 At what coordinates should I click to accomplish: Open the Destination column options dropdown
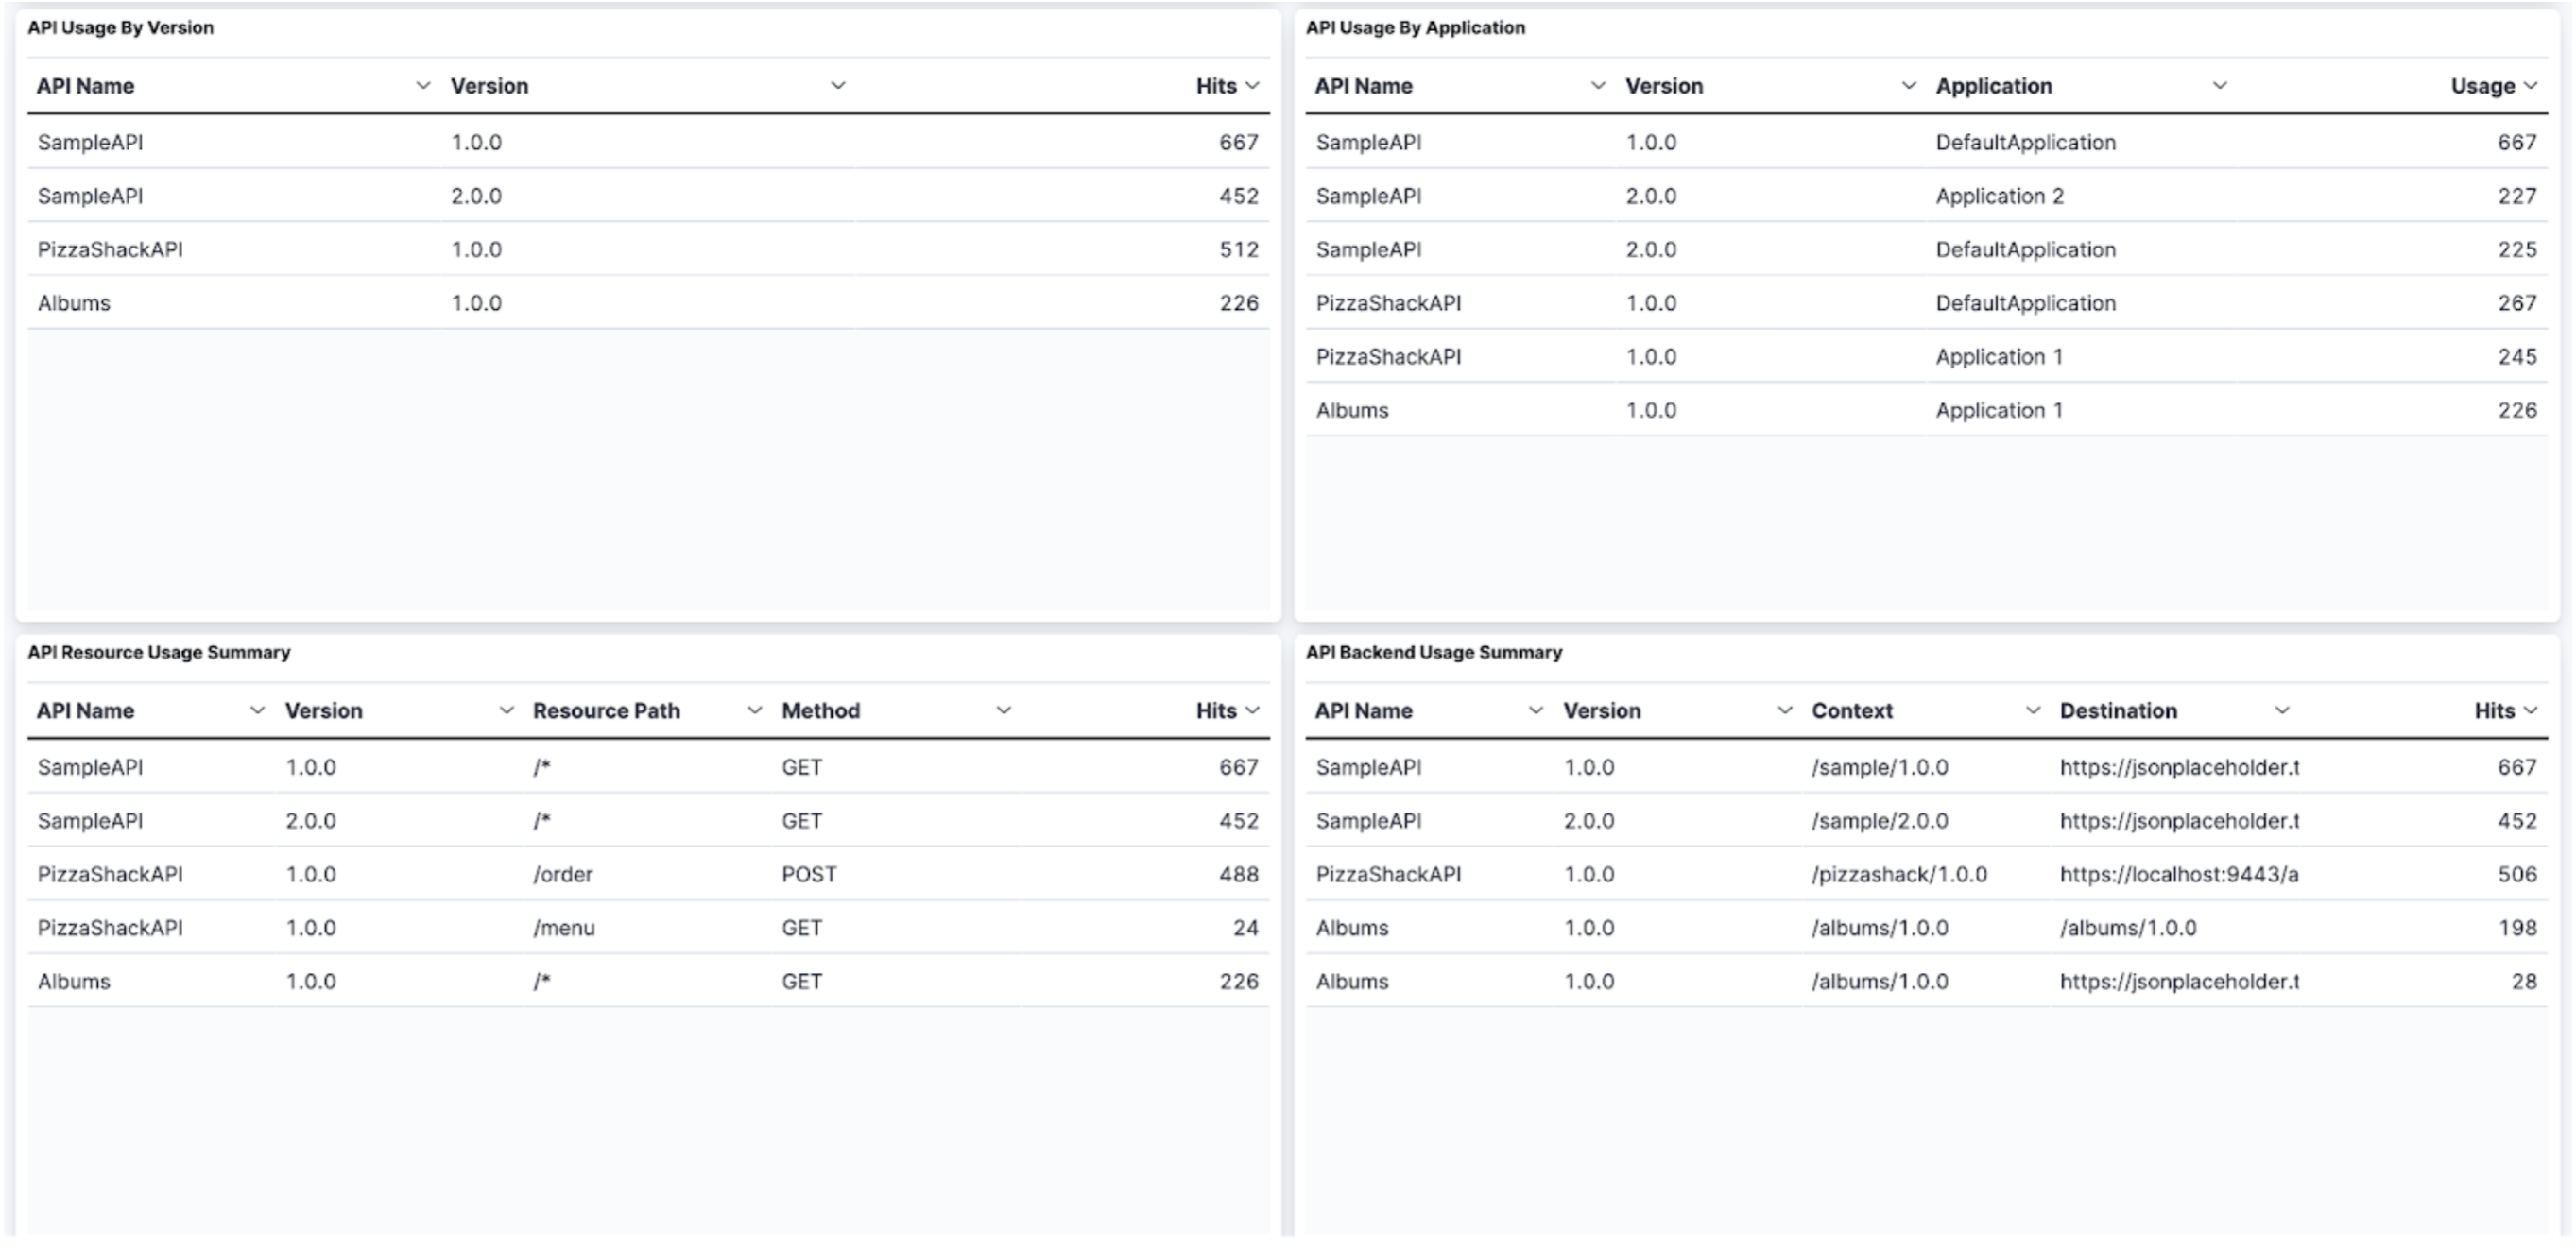point(2283,710)
